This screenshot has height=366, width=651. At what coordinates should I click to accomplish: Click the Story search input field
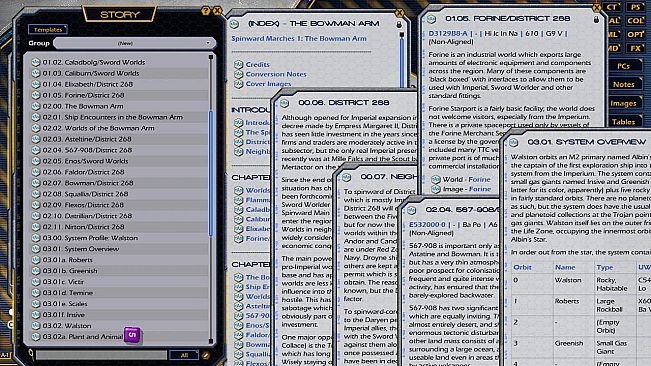[101, 355]
